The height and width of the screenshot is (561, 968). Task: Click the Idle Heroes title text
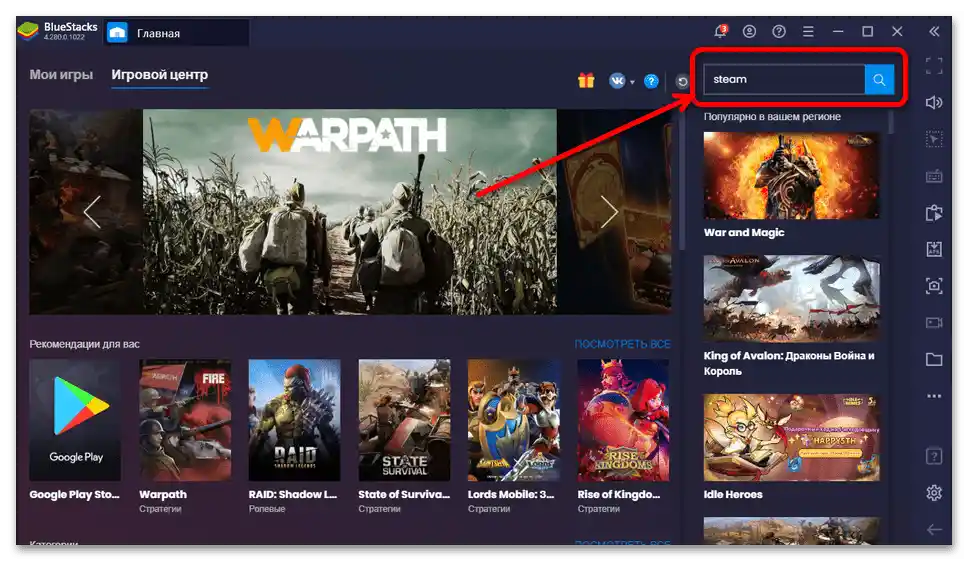click(x=733, y=494)
